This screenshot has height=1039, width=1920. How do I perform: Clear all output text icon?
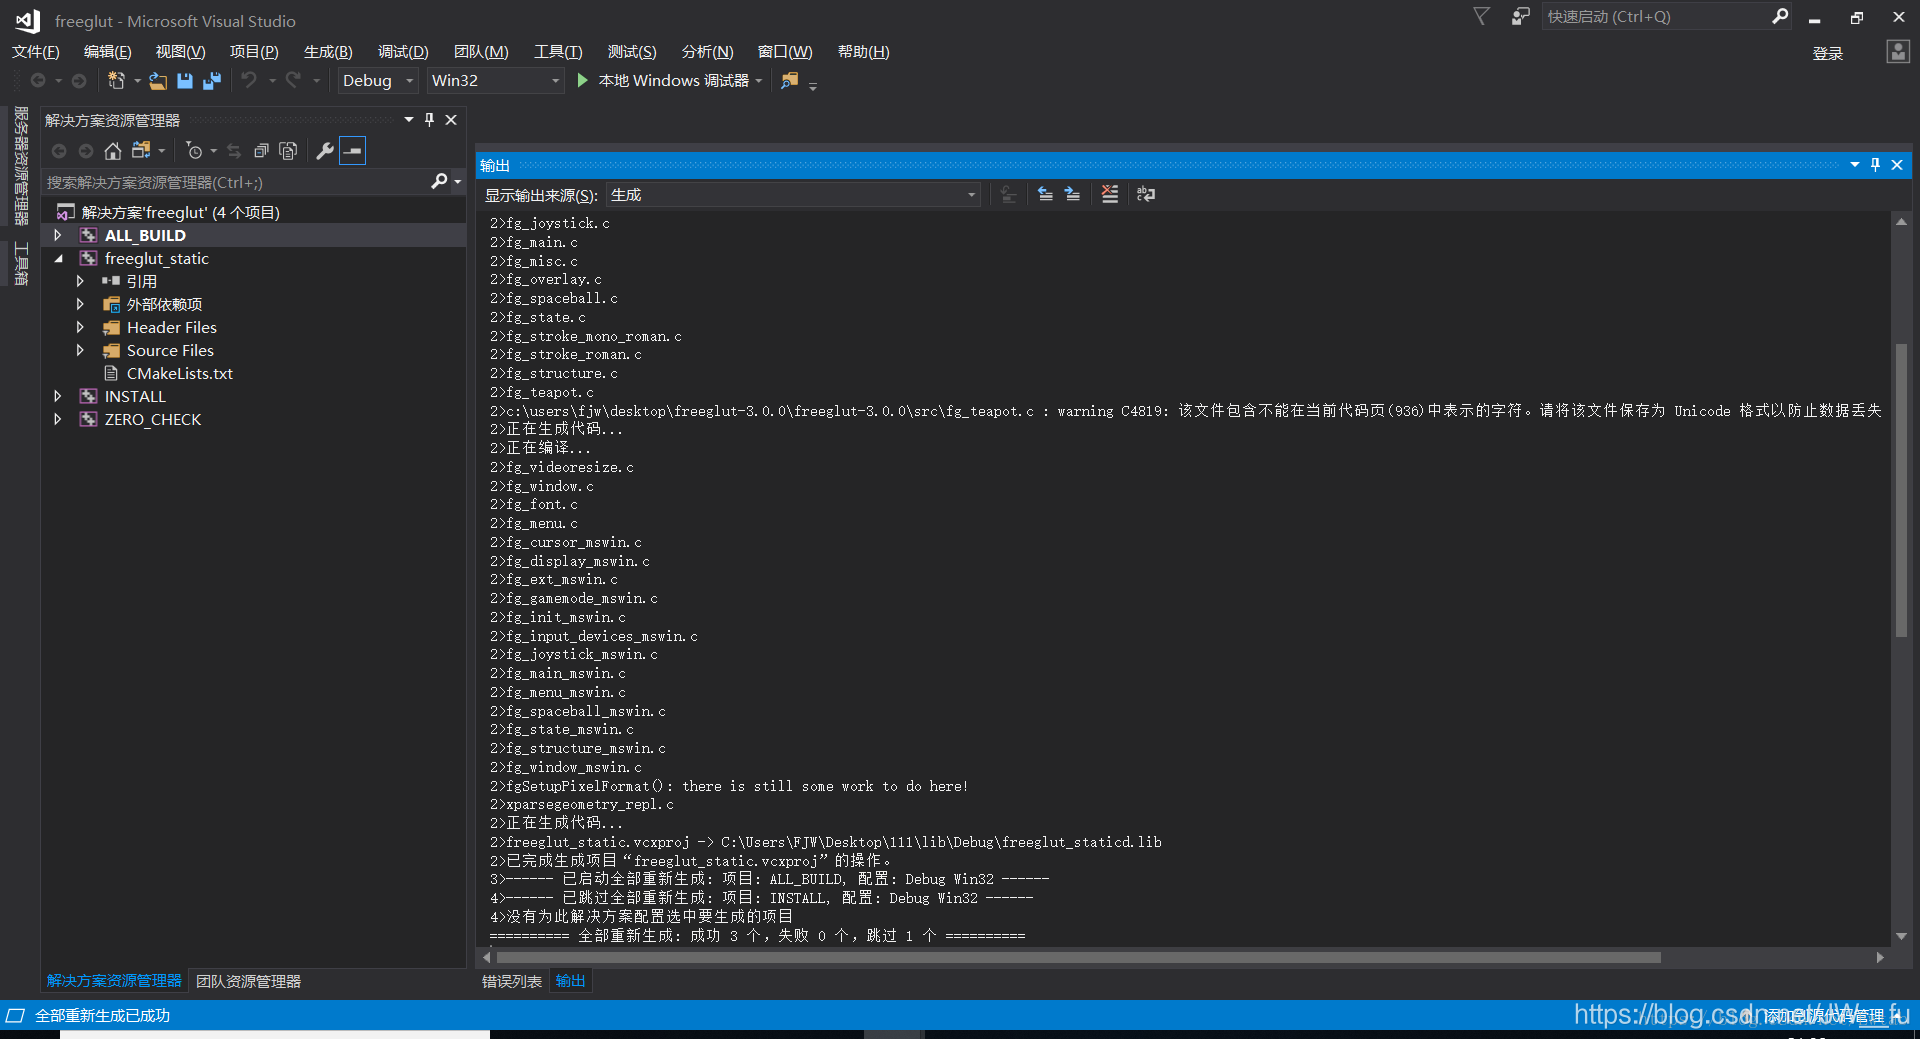click(x=1110, y=194)
